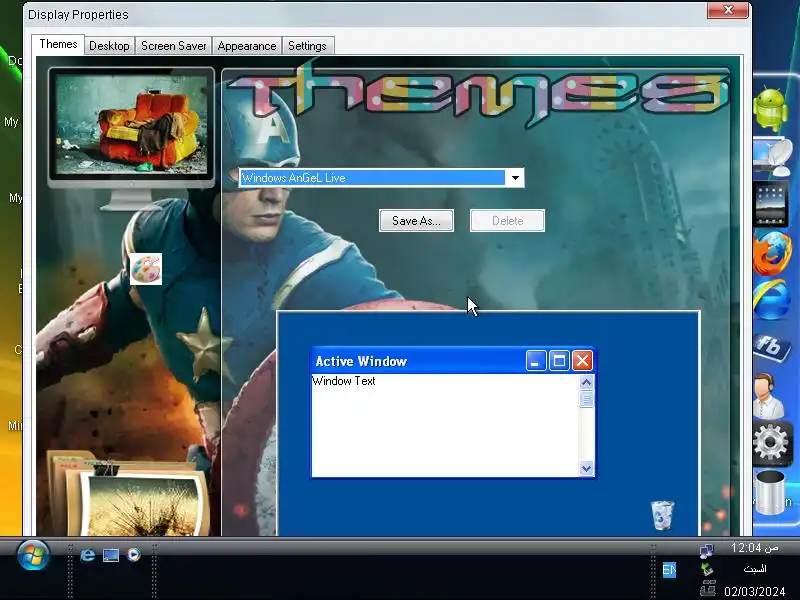Click the recycle bin icon in preview
This screenshot has height=600, width=800.
[662, 515]
